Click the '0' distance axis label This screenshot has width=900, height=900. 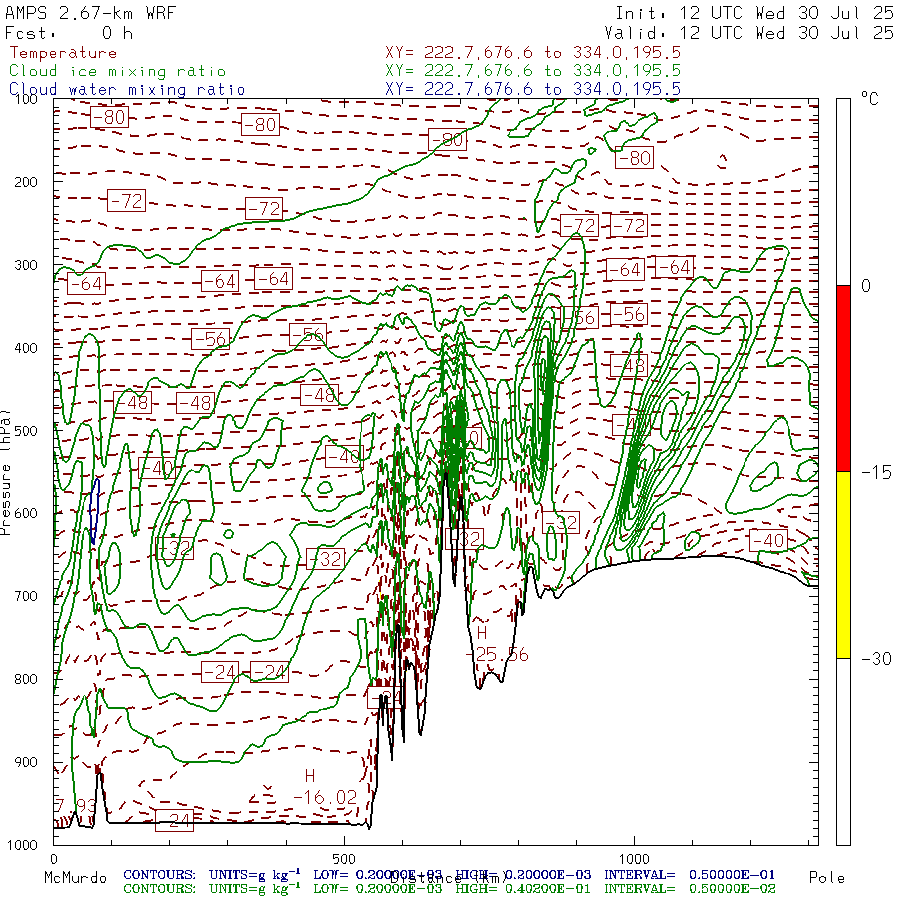click(53, 859)
